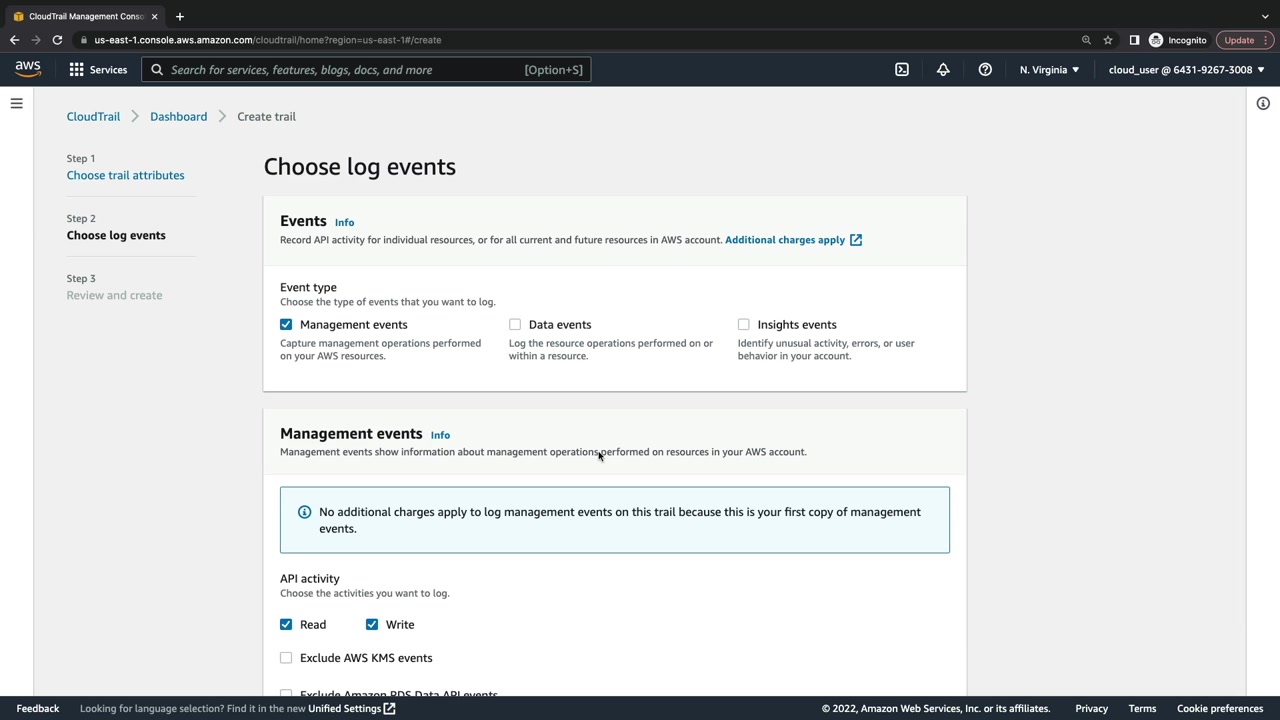1280x720 pixels.
Task: Click the Dashboard breadcrumb
Action: (x=178, y=117)
